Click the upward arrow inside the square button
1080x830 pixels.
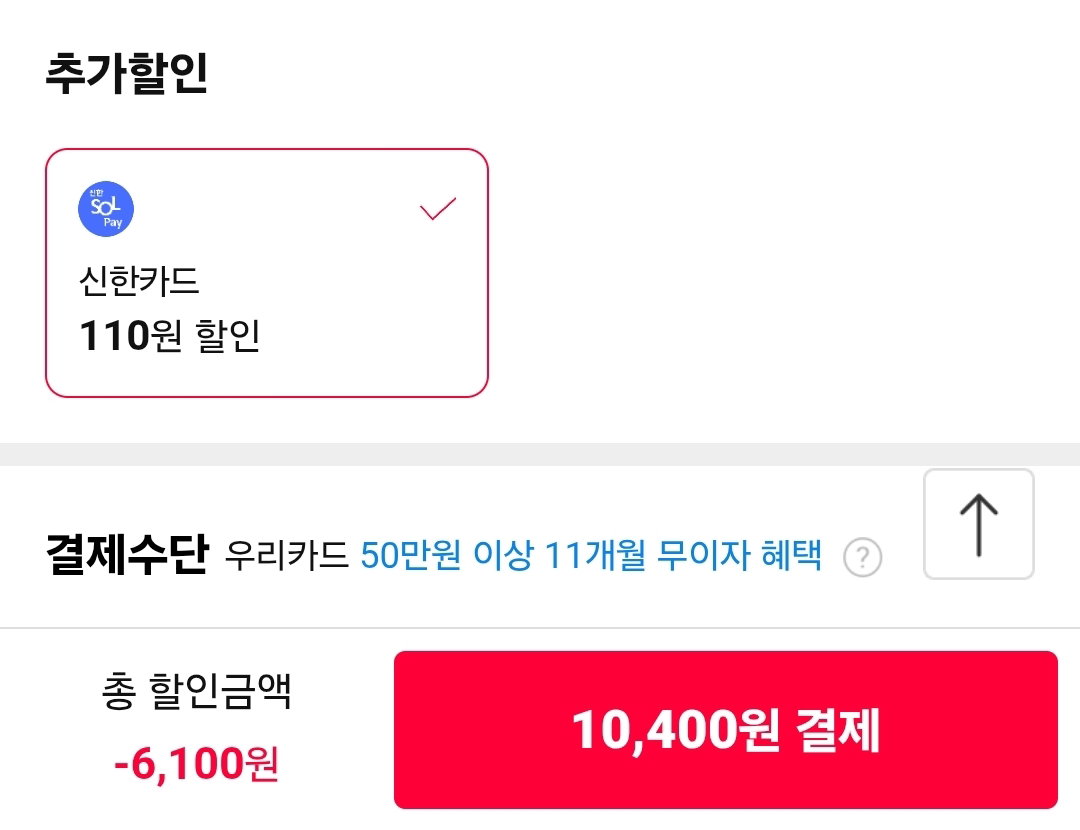pos(978,525)
